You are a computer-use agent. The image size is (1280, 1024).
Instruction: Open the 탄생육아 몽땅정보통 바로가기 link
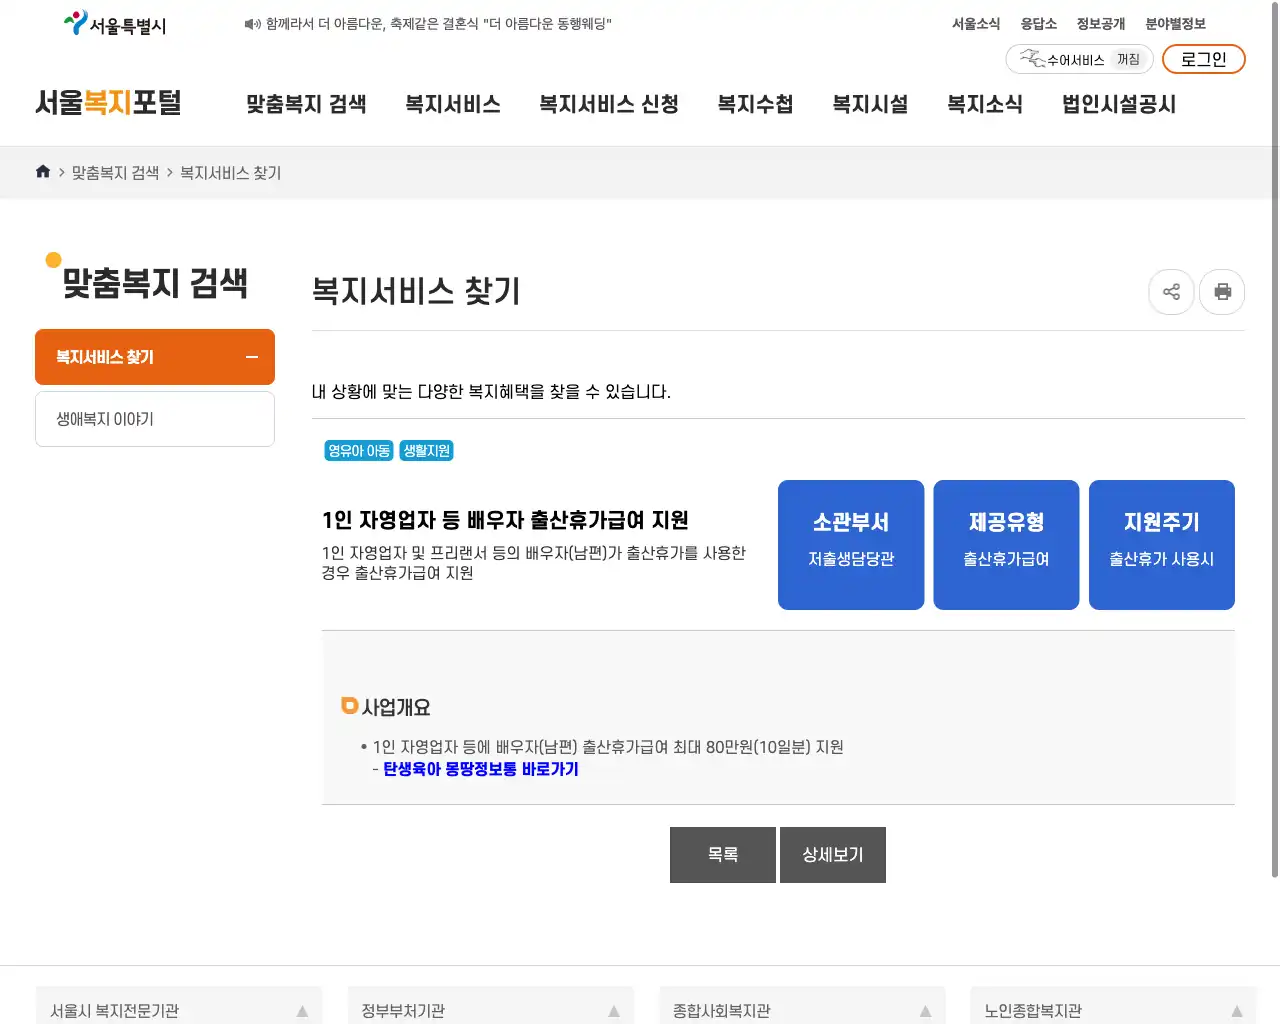(x=481, y=769)
